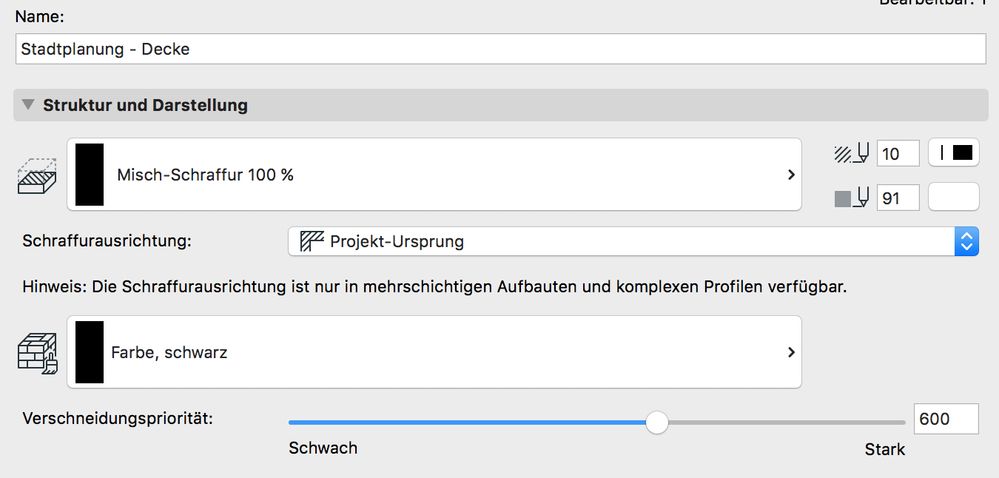The height and width of the screenshot is (478, 999).
Task: Click the cut fill hatch icon
Action: click(x=38, y=175)
